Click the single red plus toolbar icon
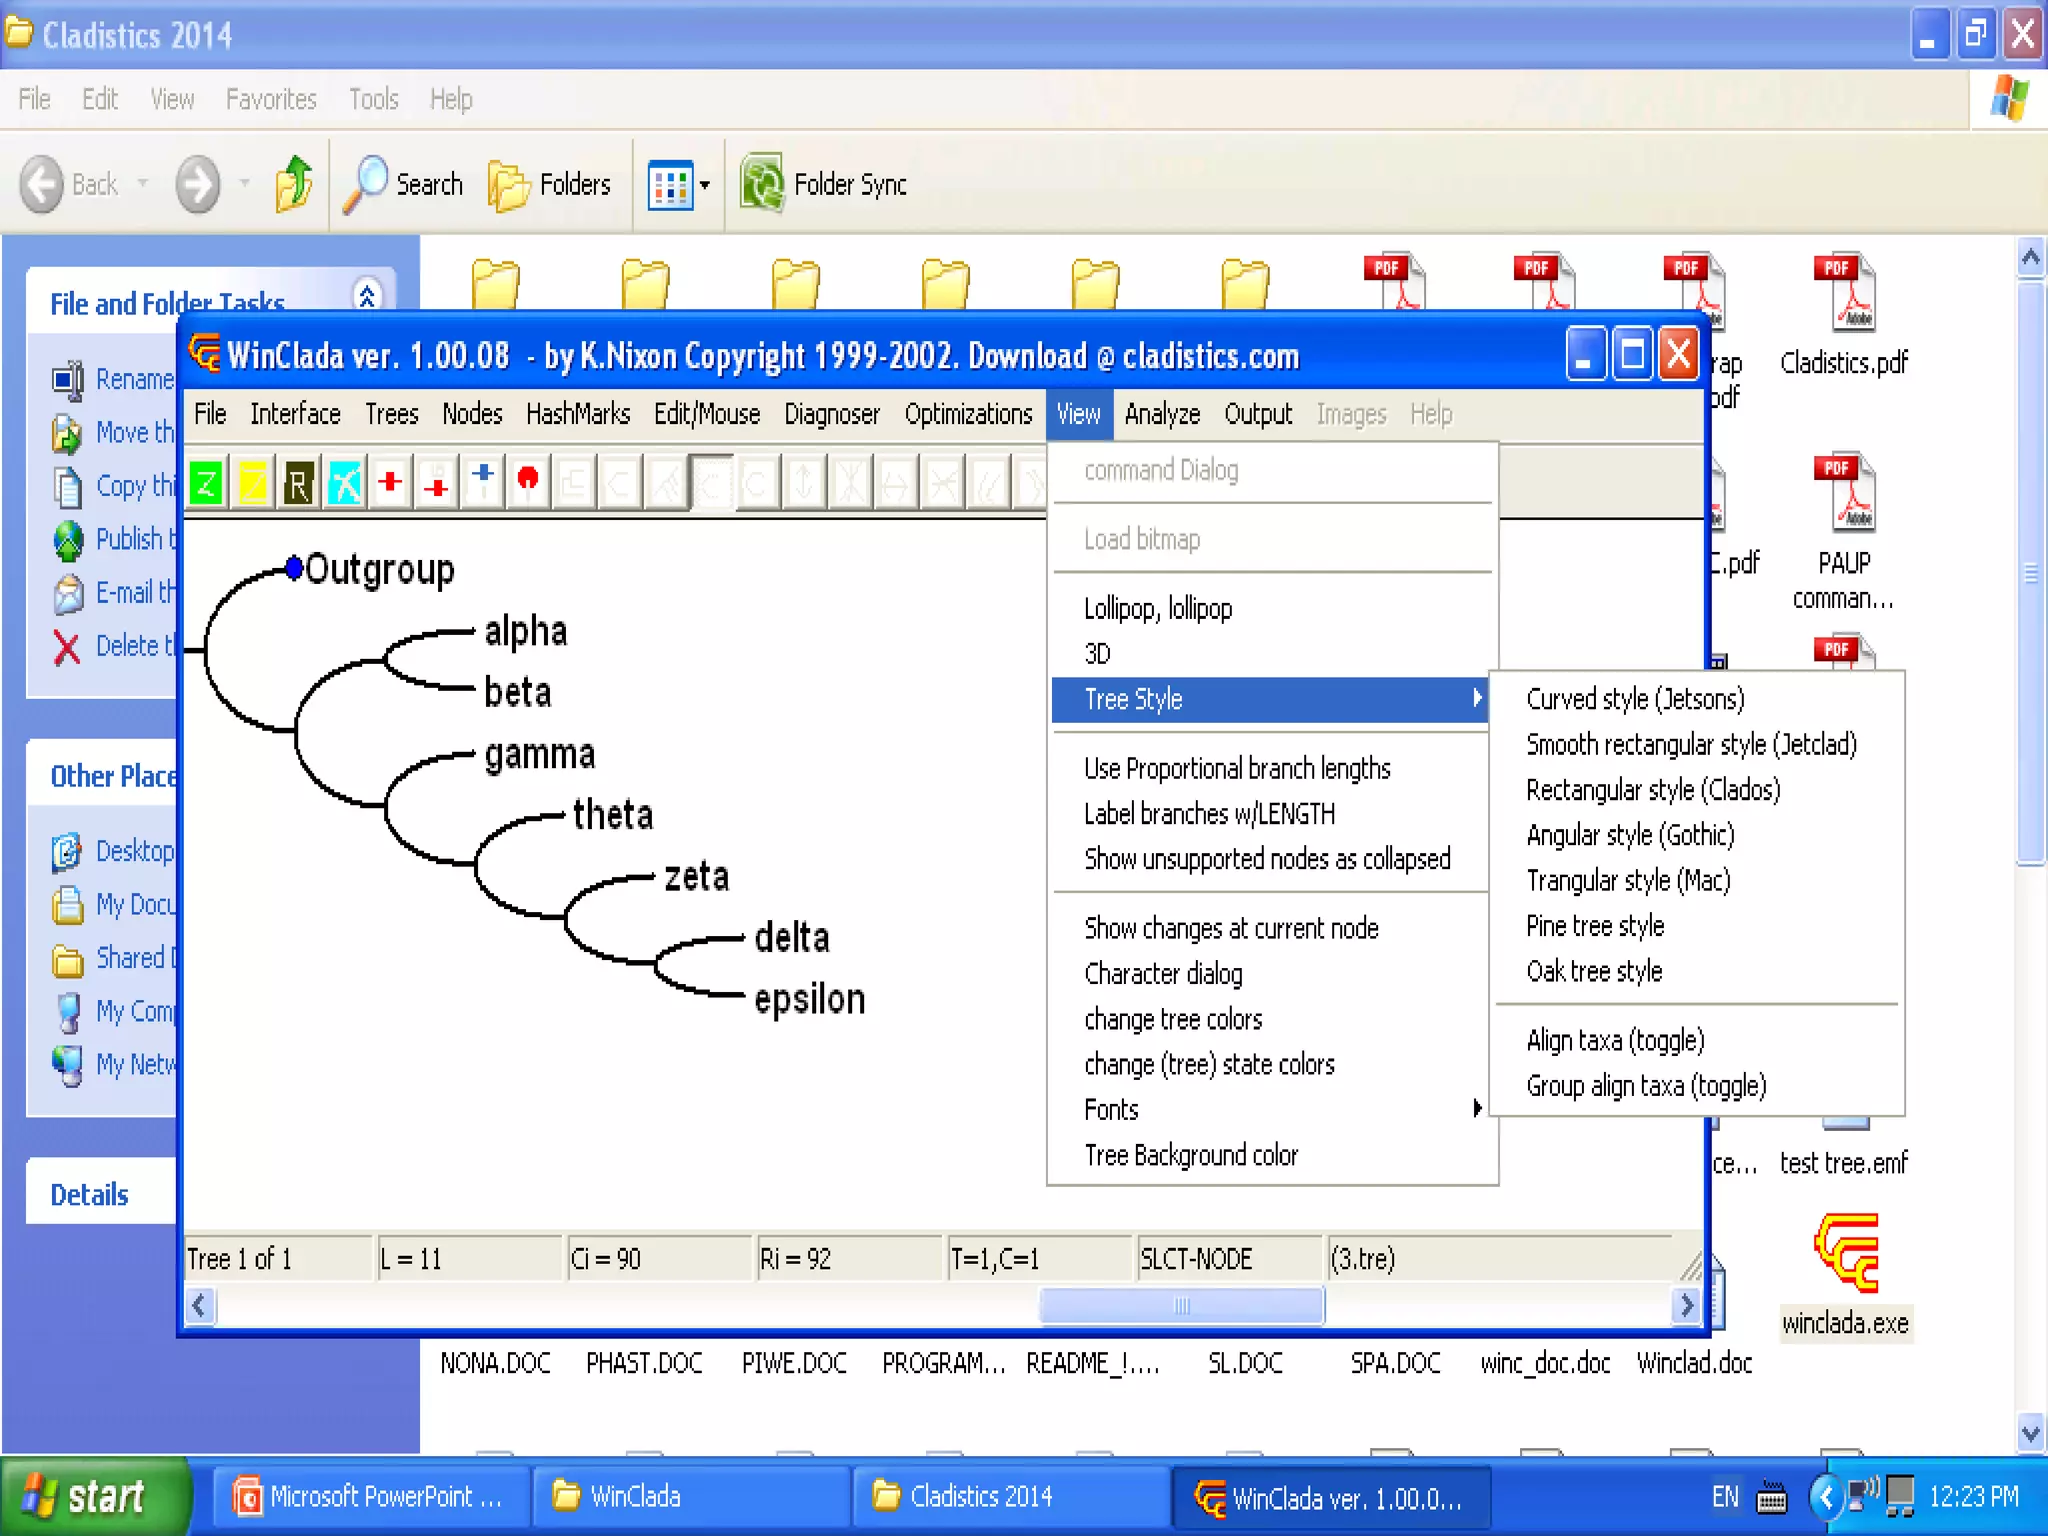 (x=390, y=482)
